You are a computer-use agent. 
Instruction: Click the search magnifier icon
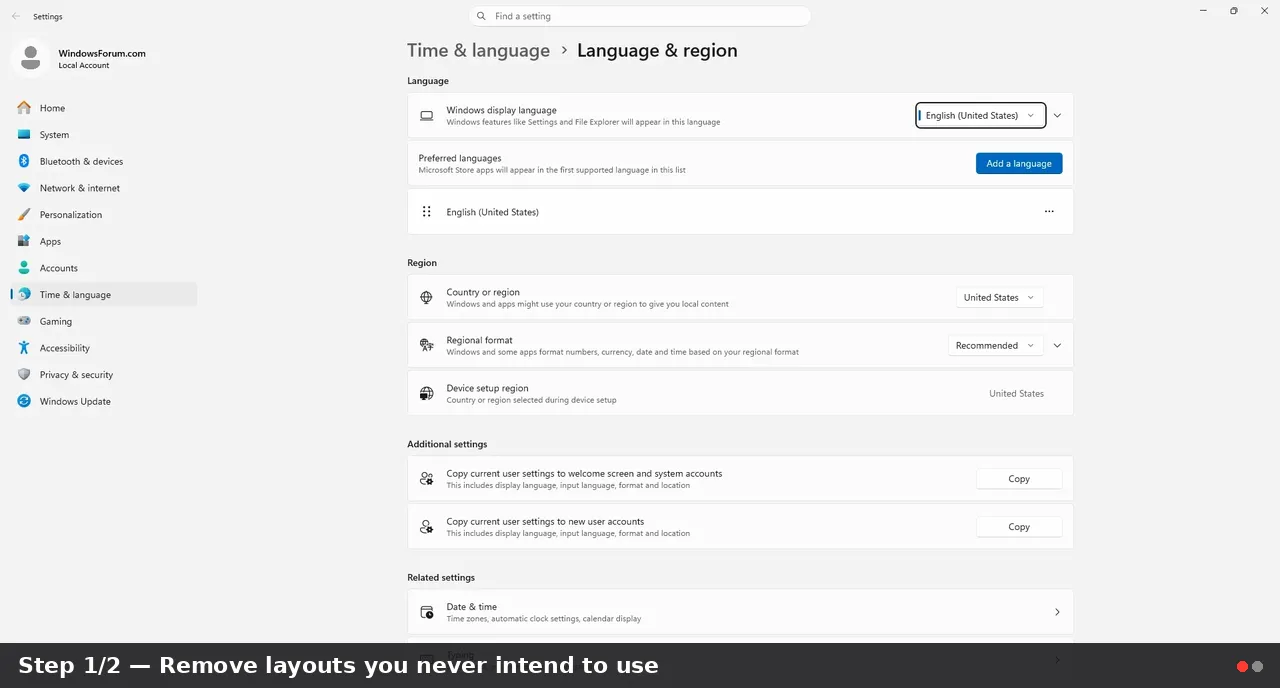[x=482, y=16]
